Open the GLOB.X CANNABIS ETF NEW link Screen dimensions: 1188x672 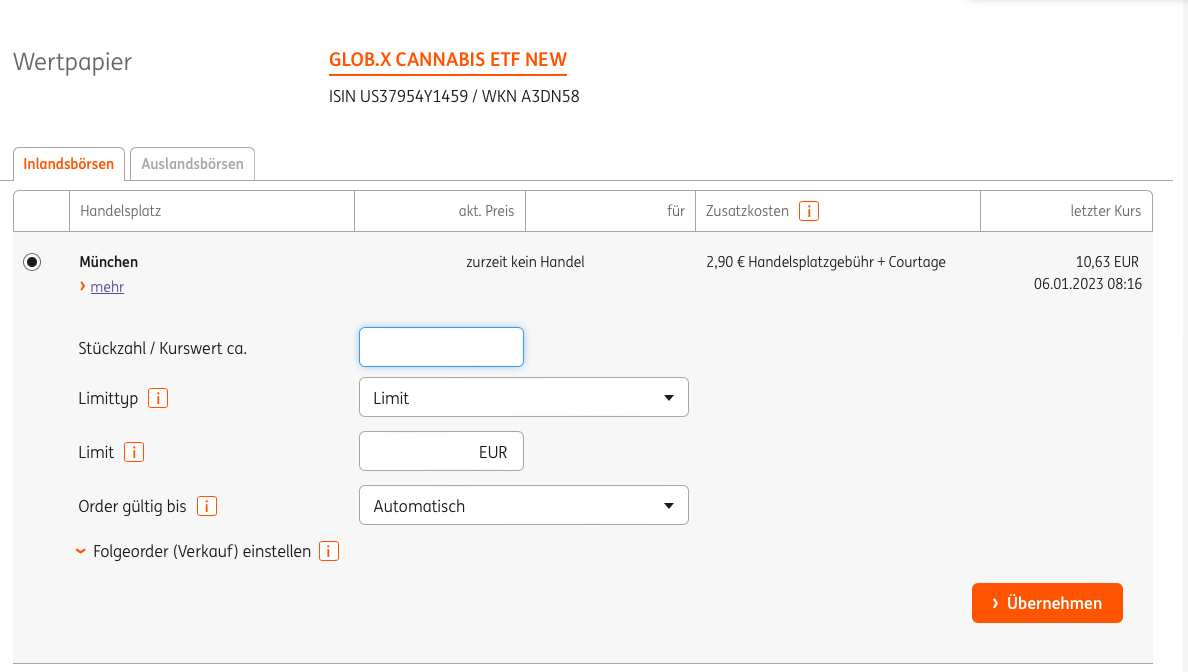pos(447,59)
